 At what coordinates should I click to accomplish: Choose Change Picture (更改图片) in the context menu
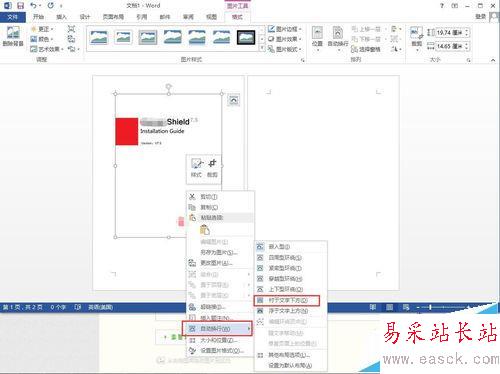coord(220,263)
